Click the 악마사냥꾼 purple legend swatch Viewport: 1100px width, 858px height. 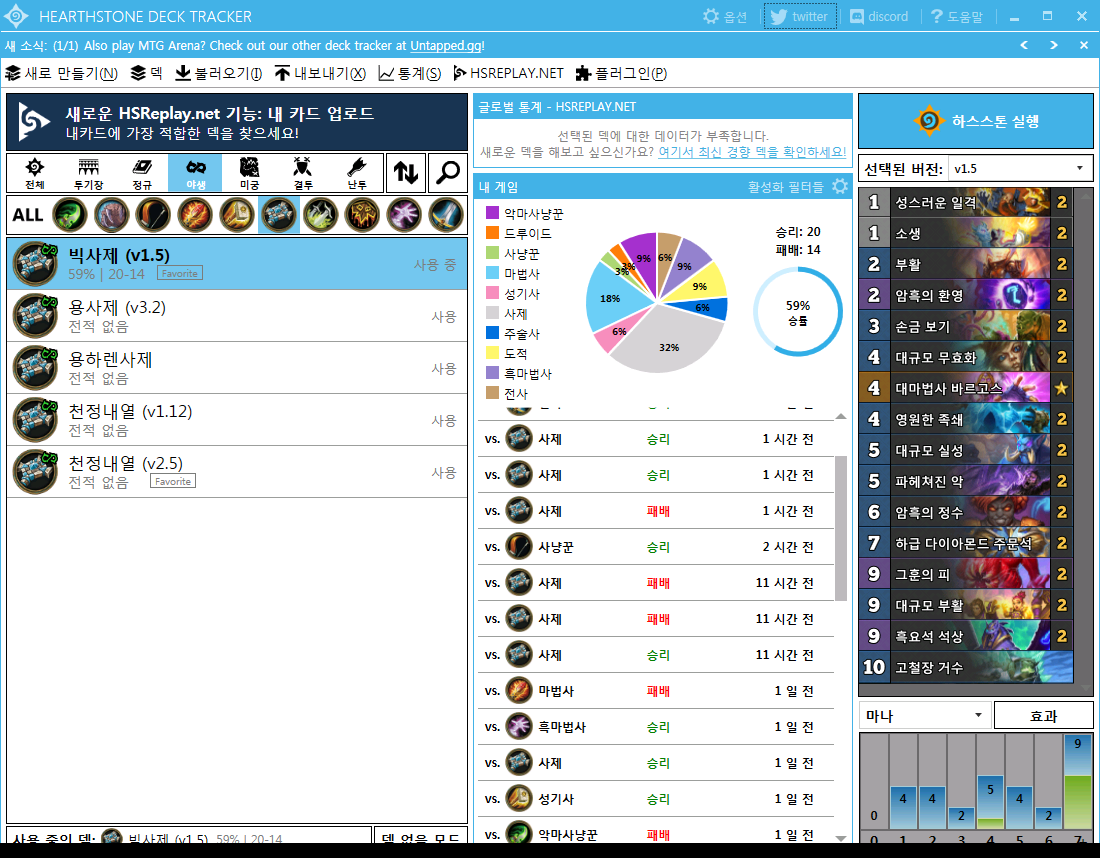(x=492, y=213)
